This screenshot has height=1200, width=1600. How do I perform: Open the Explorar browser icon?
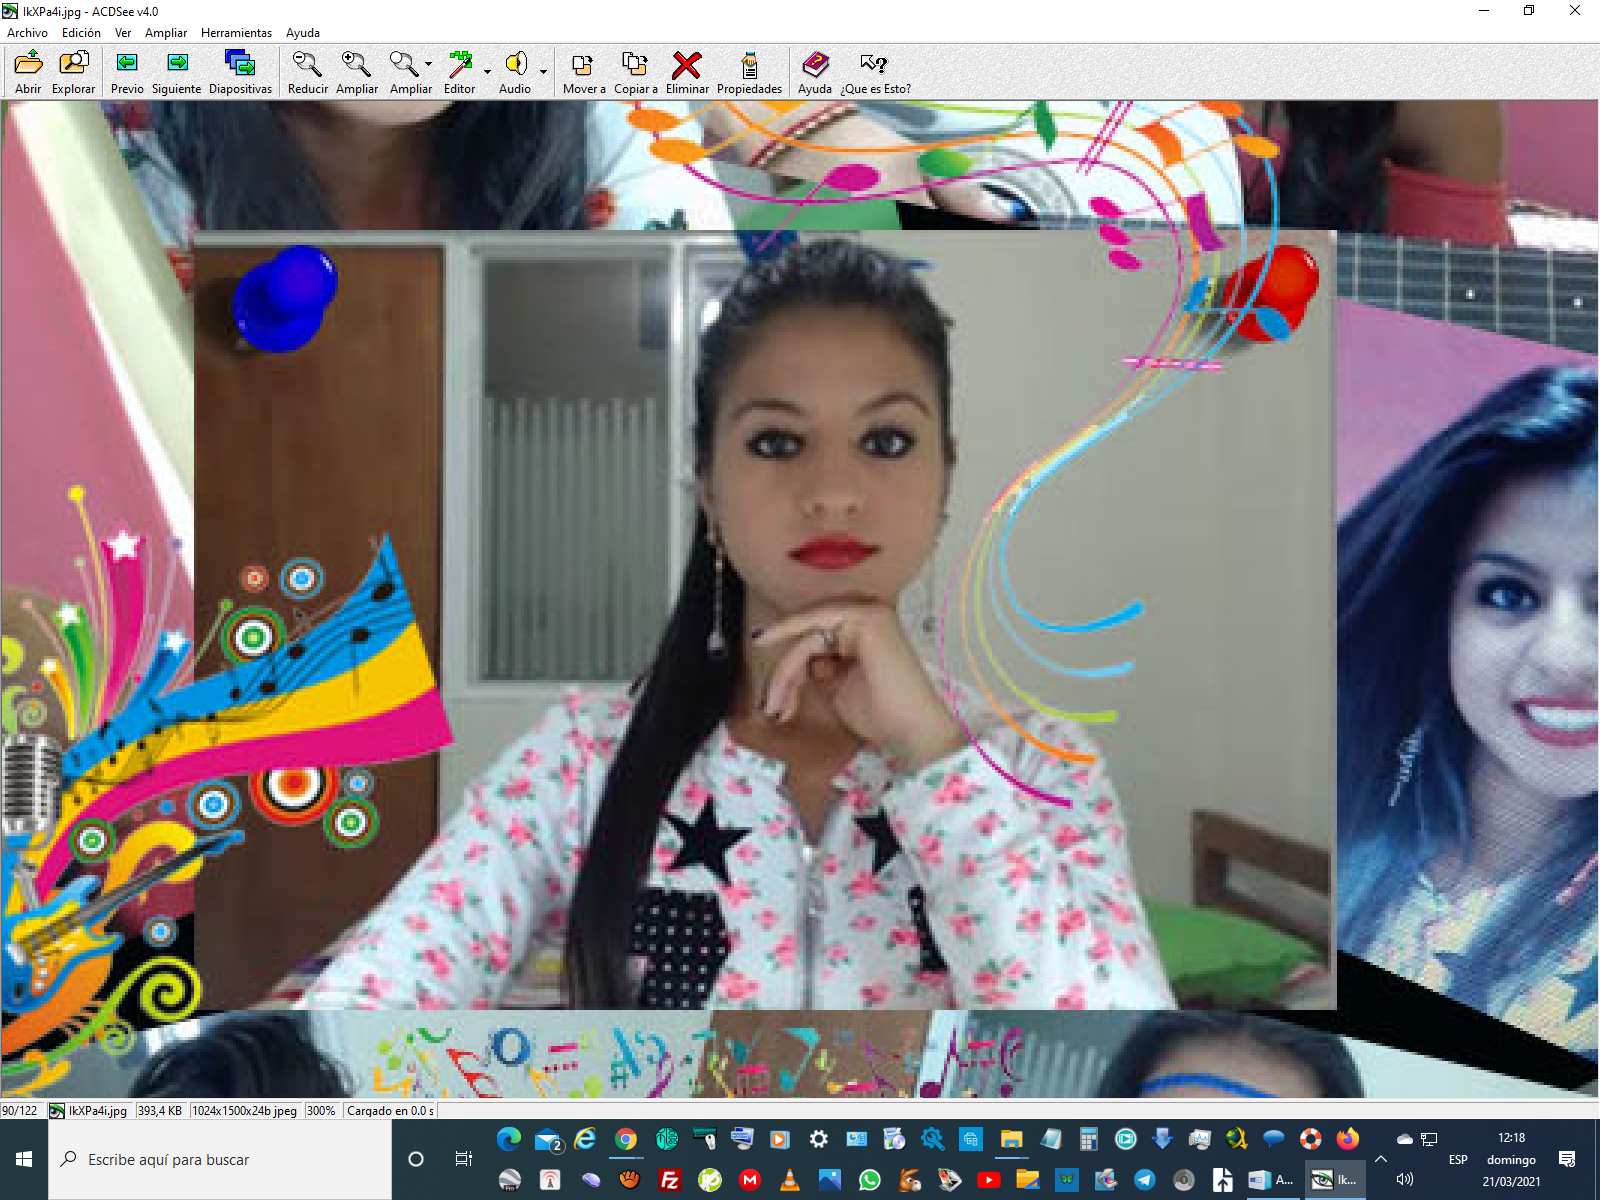point(73,65)
